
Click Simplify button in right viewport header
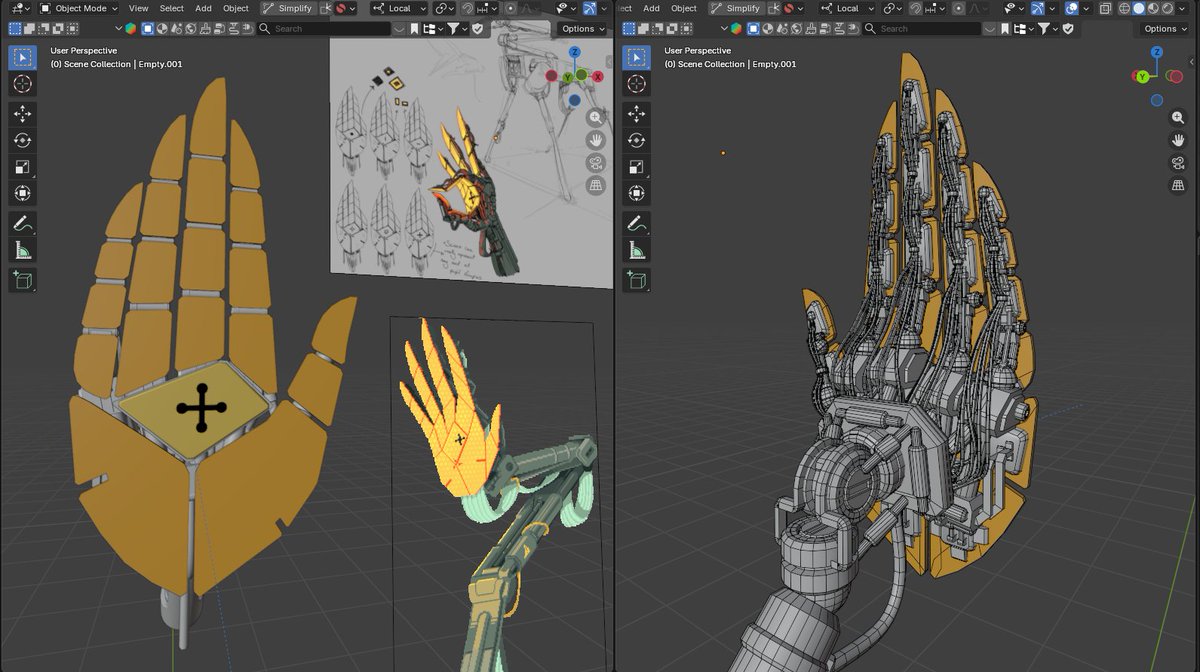(736, 8)
